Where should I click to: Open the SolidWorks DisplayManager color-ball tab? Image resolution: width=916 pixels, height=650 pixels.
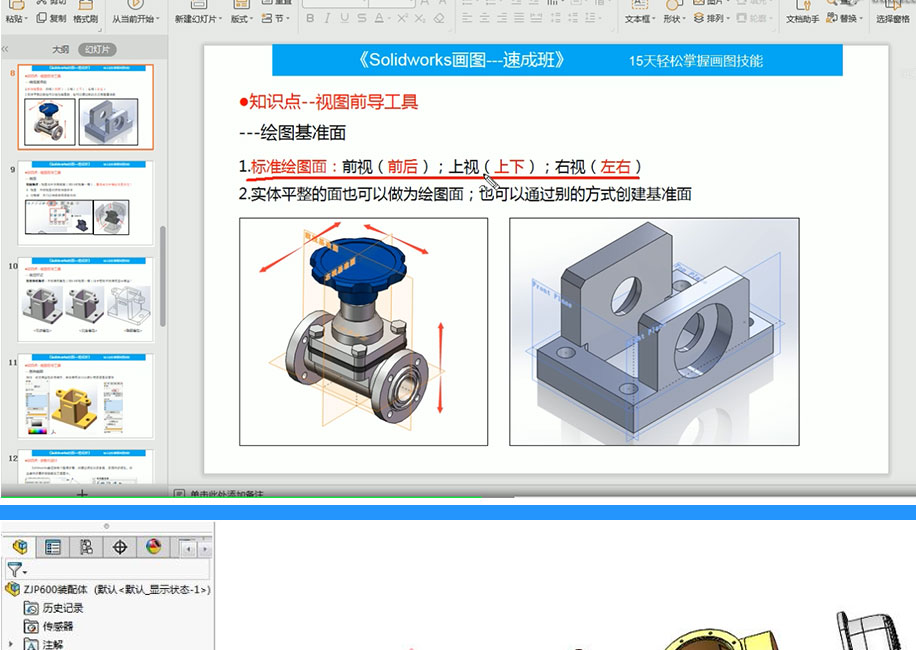coord(153,547)
